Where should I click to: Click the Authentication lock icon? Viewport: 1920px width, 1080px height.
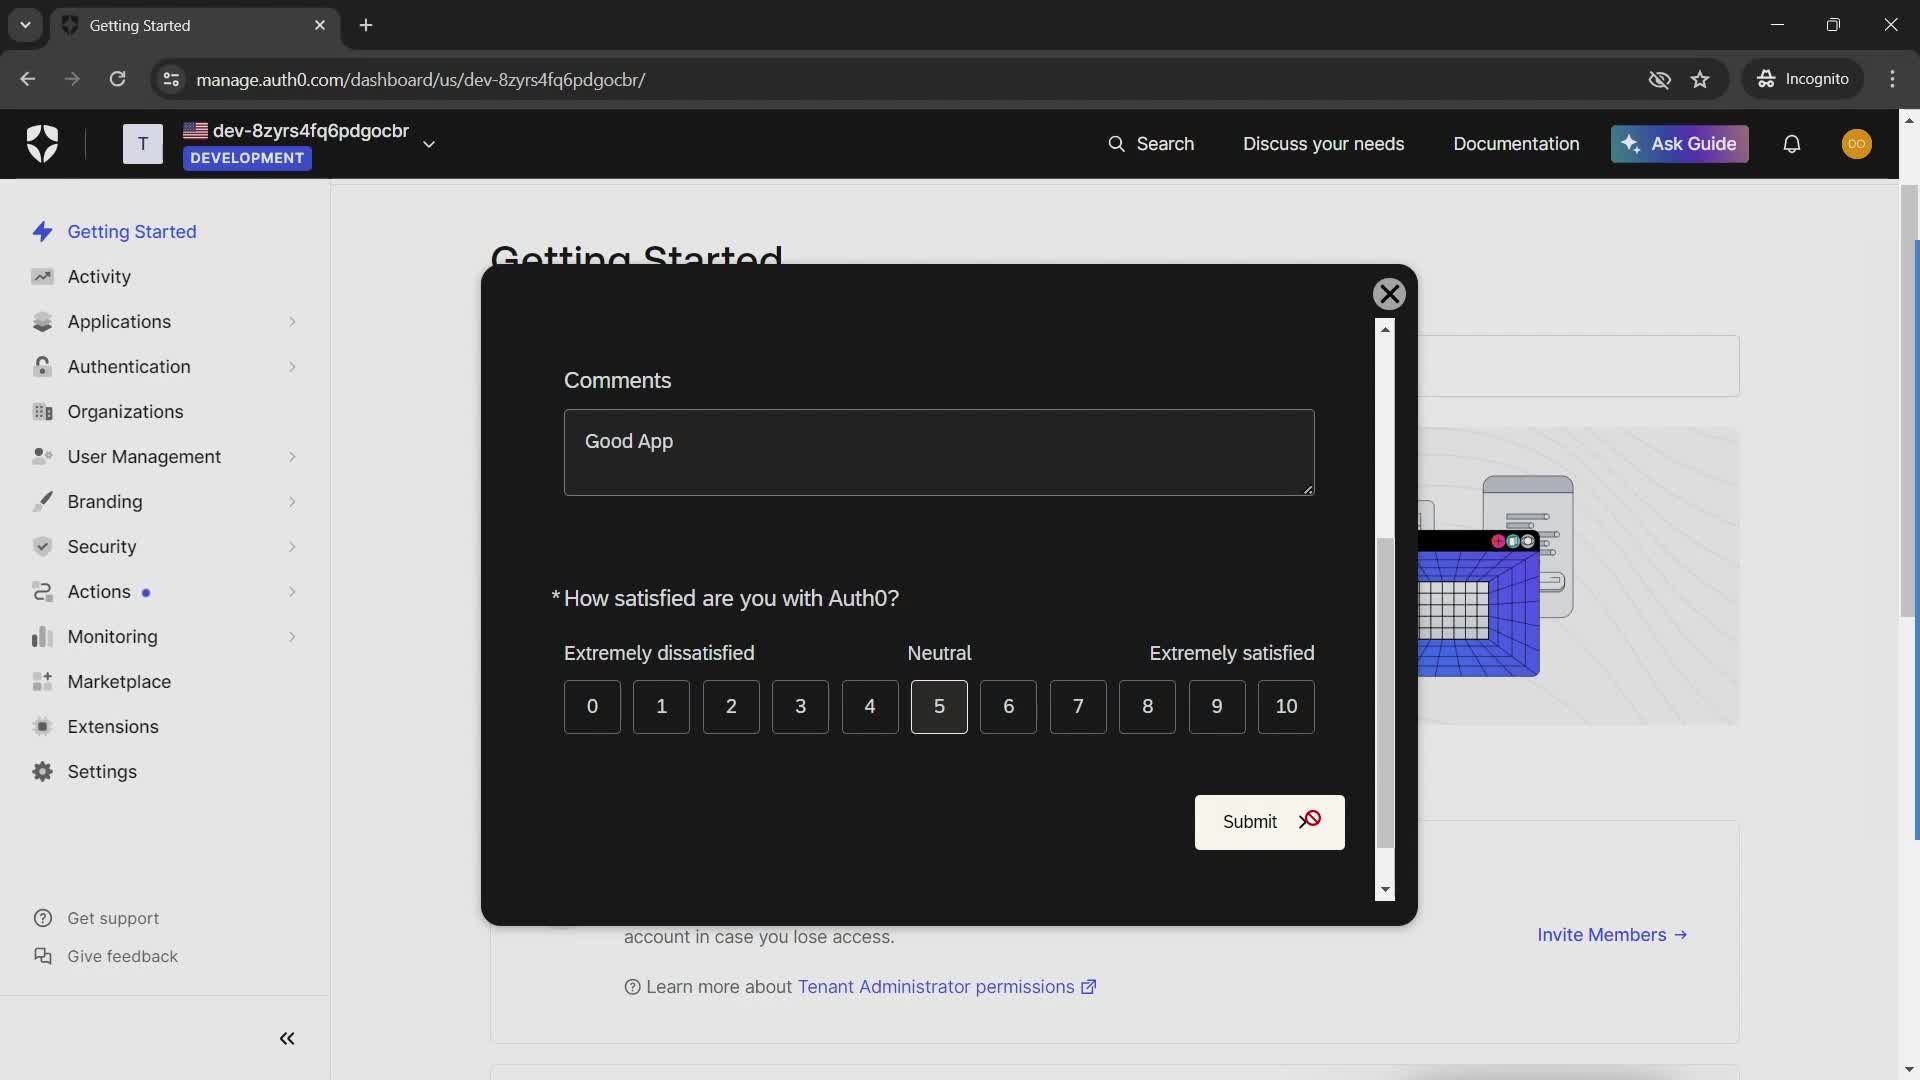(42, 367)
